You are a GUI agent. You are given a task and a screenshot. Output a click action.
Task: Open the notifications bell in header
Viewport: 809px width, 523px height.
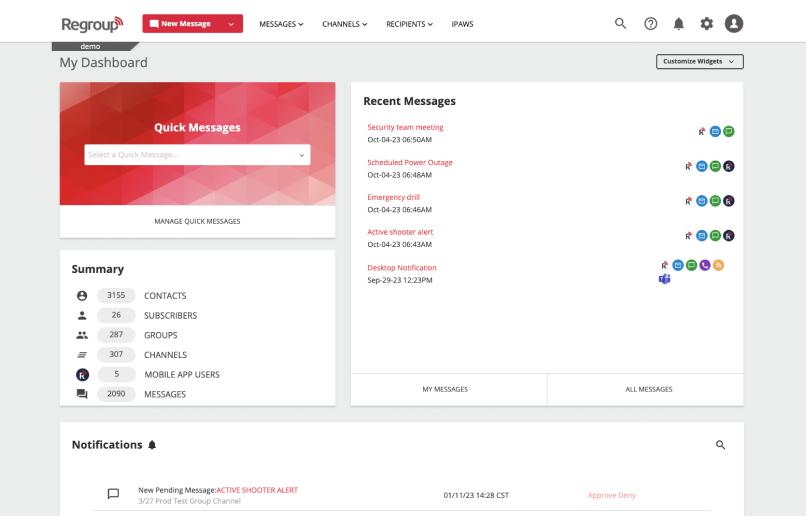(x=679, y=24)
